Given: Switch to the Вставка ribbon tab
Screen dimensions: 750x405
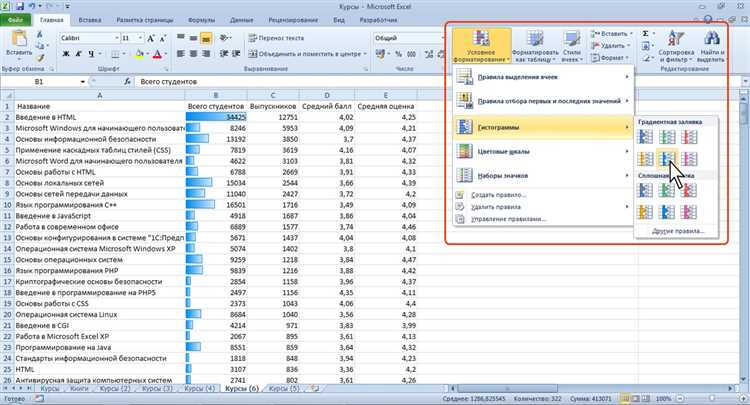Looking at the screenshot, I should point(89,20).
